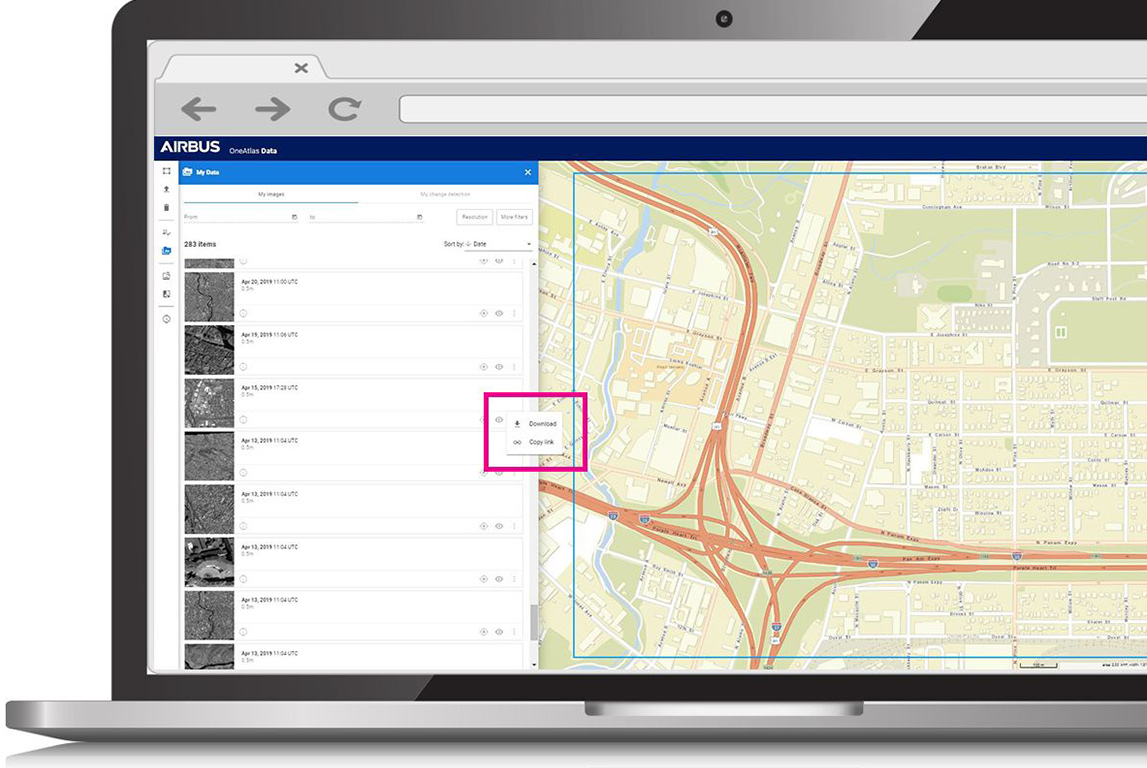Click the upload icon in left sidebar

[166, 189]
